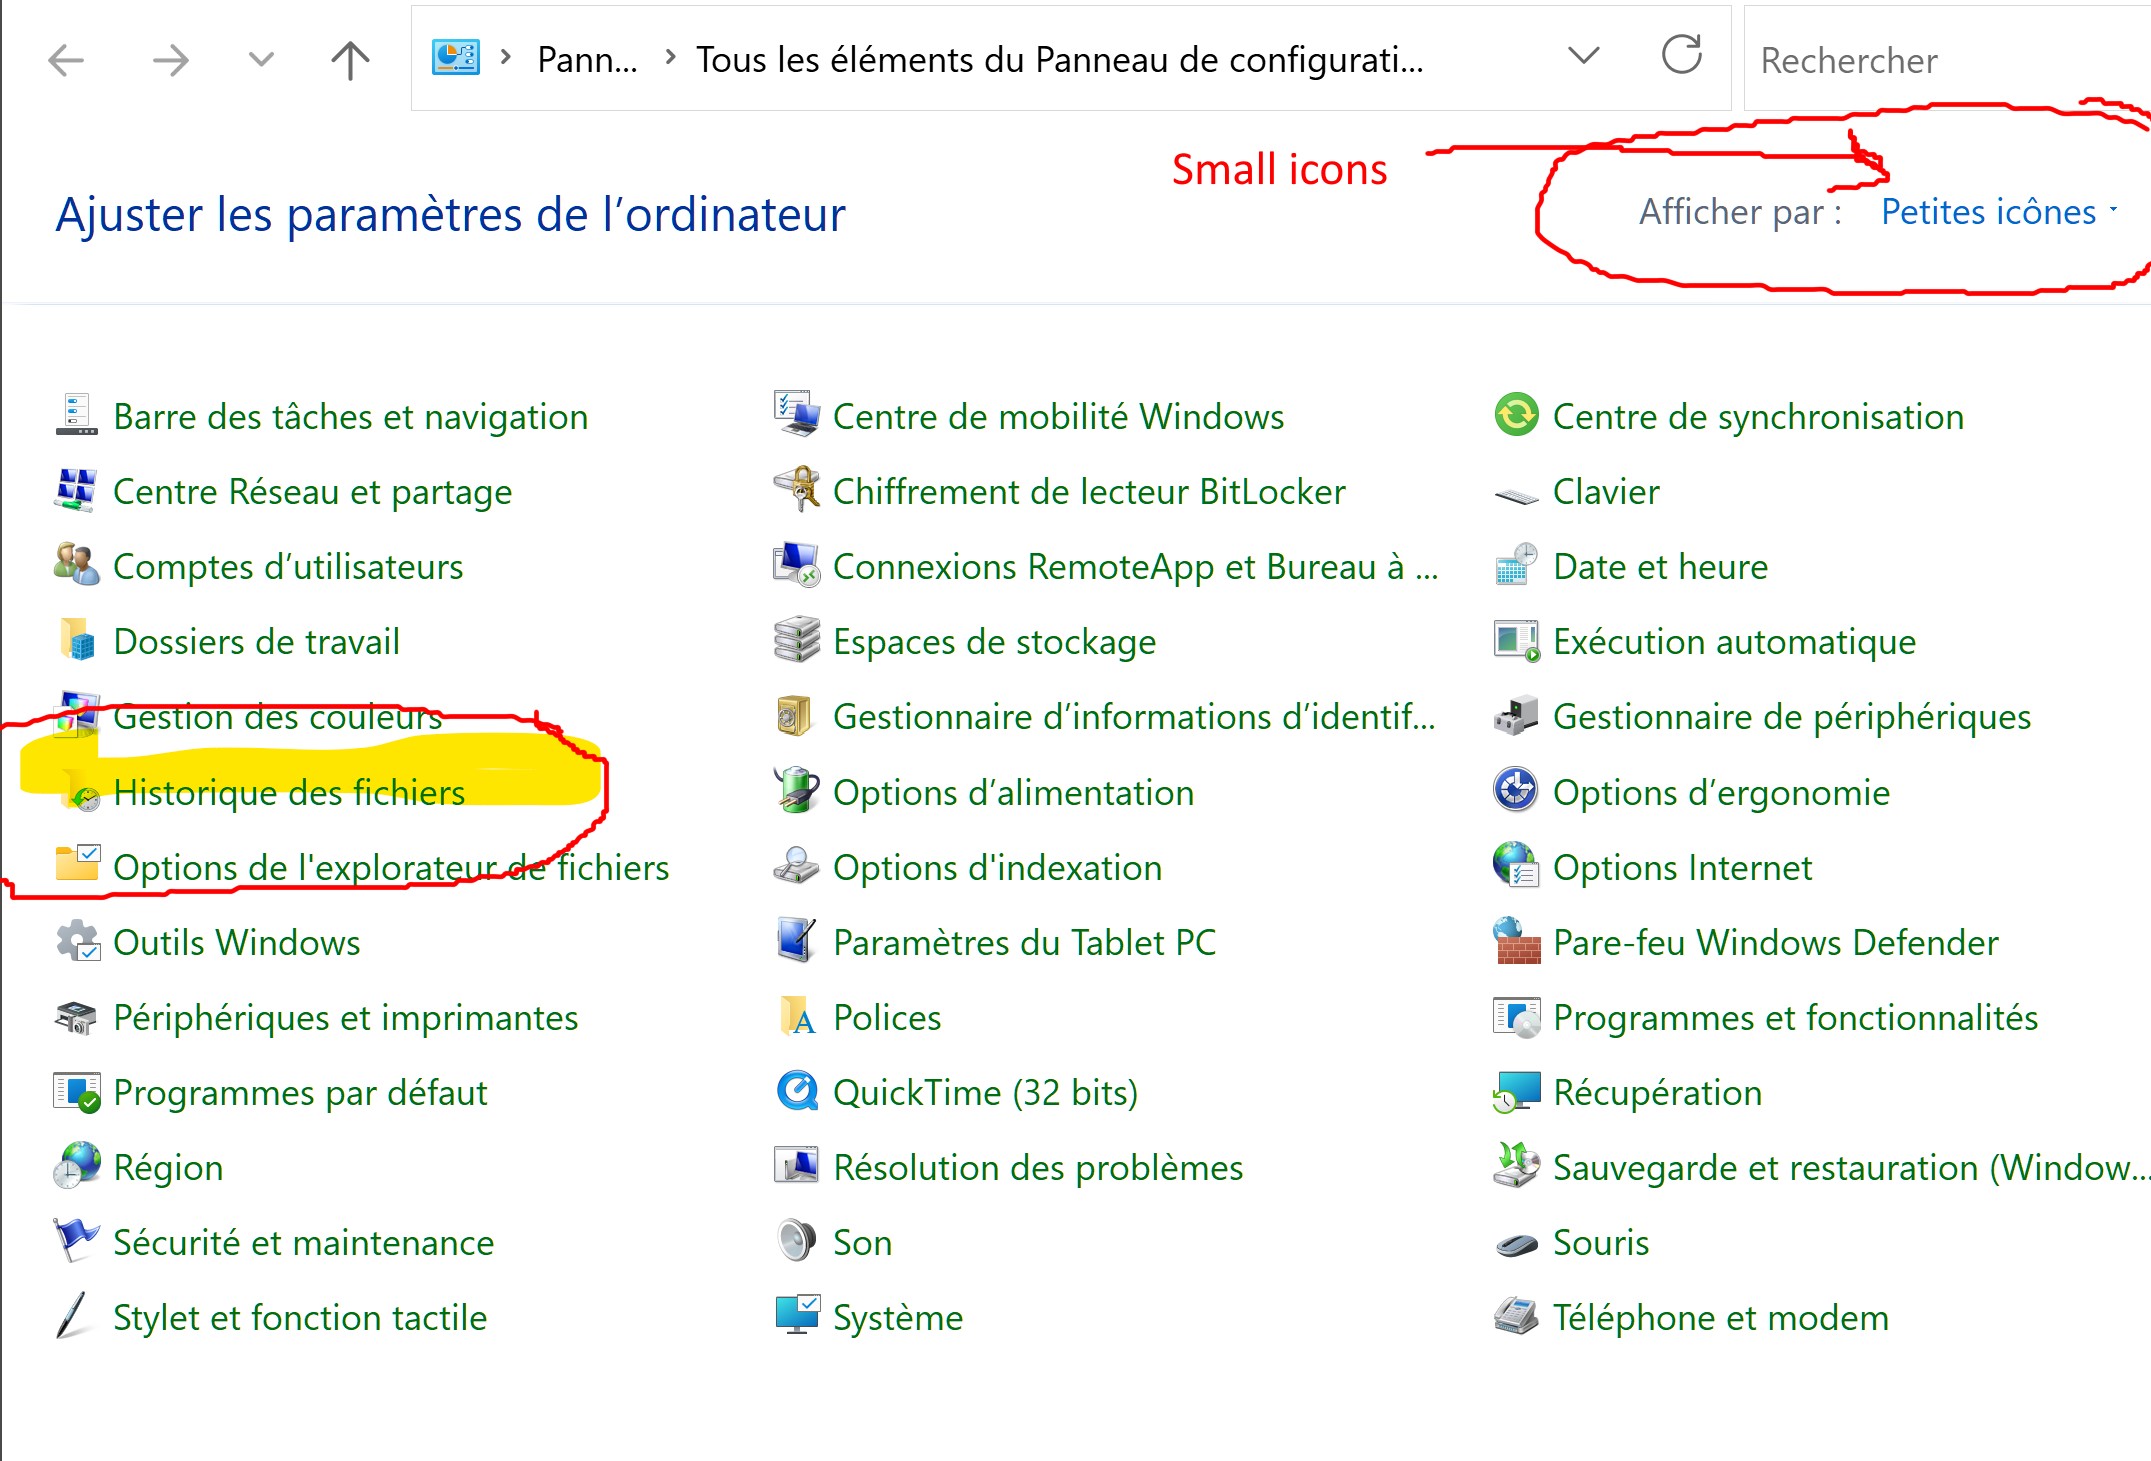Open the Centre de synchronisation green icon
The image size is (2151, 1461).
(x=1517, y=415)
